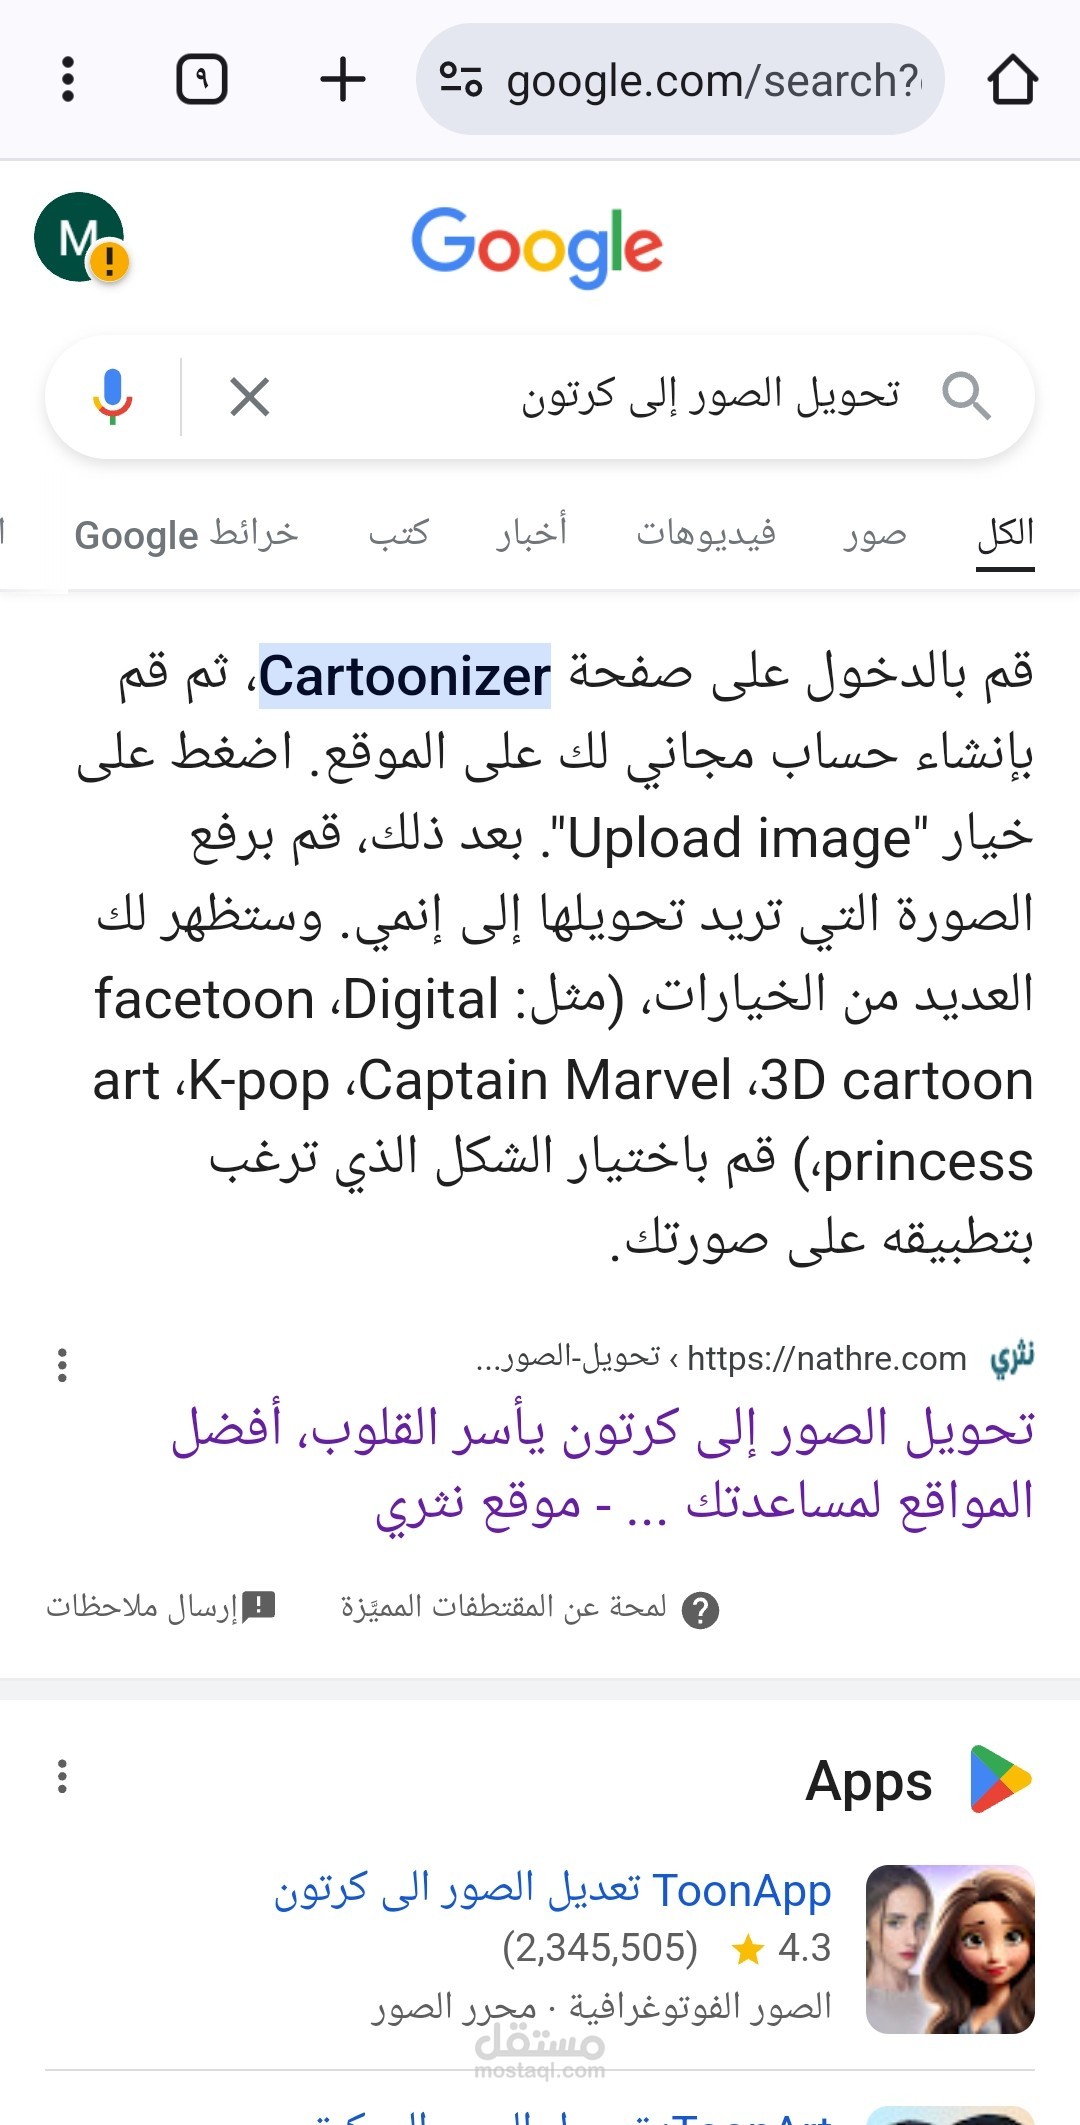Open the tab switcher showing open tabs
This screenshot has width=1080, height=2125.
click(x=202, y=79)
